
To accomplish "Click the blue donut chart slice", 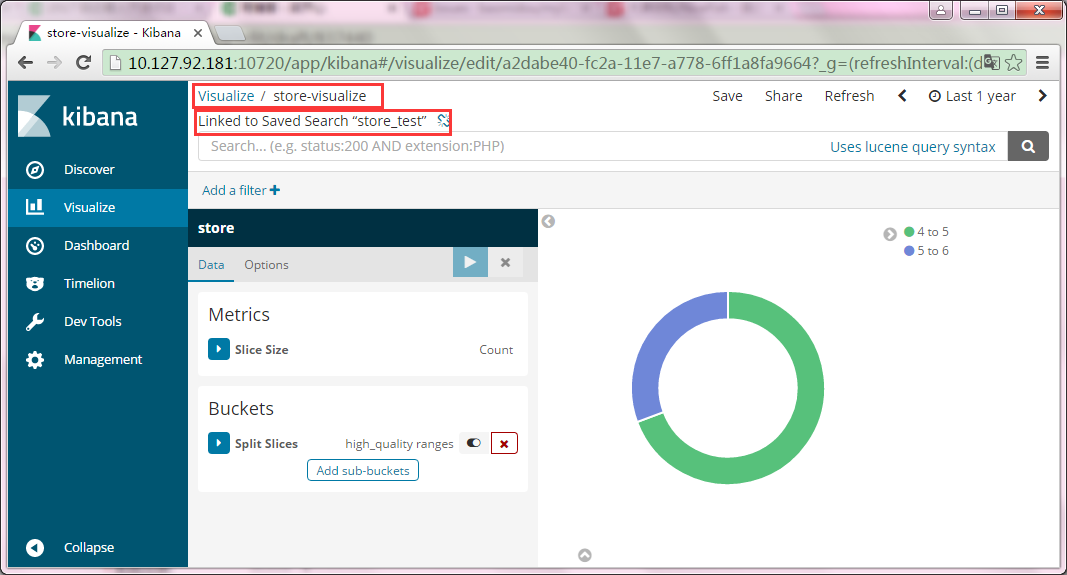I will [660, 347].
